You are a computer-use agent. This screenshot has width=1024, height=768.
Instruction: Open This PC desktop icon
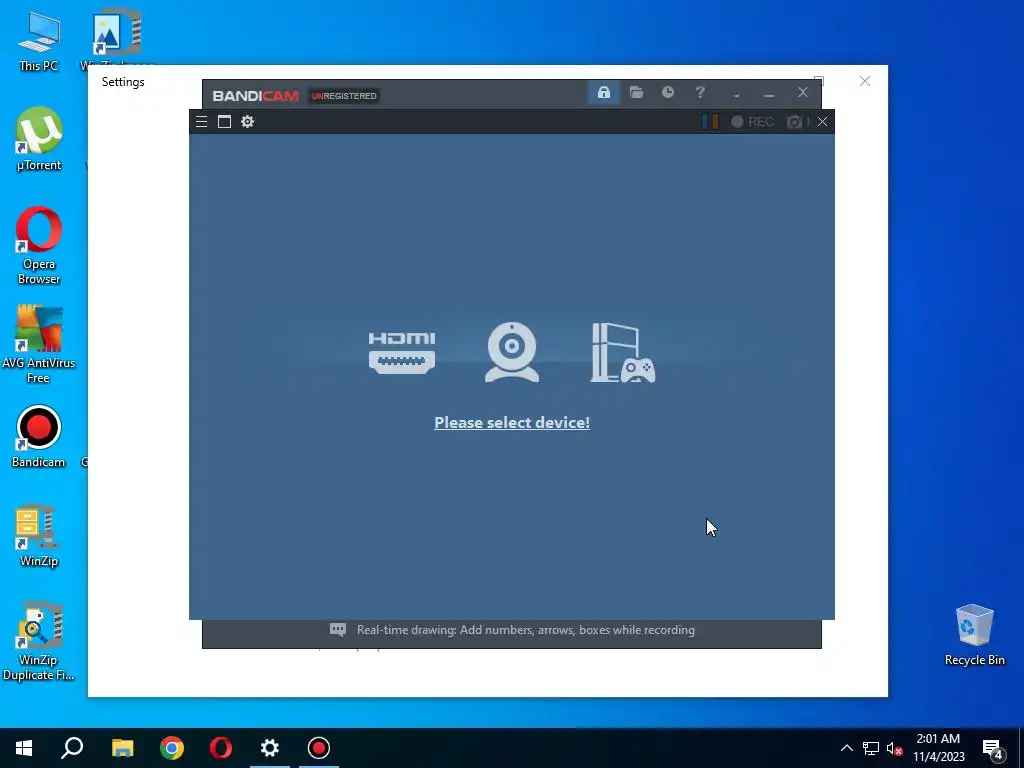tap(39, 42)
